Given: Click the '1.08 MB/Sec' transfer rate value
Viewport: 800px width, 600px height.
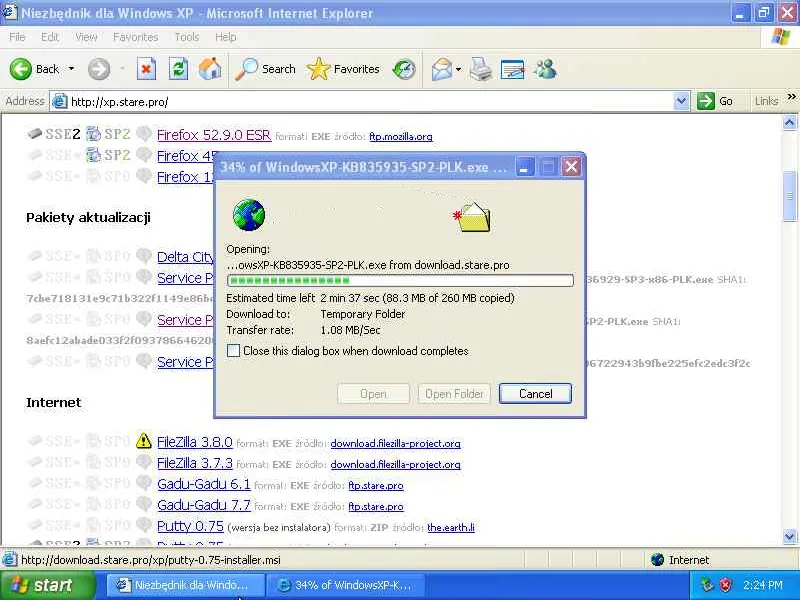Looking at the screenshot, I should [351, 330].
